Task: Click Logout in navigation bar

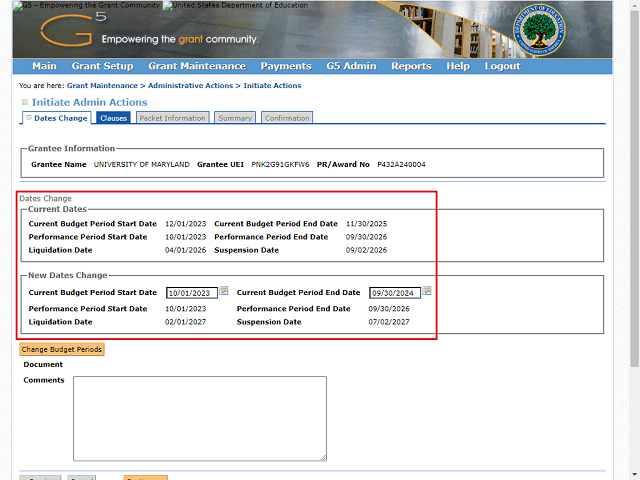Action: tap(502, 66)
